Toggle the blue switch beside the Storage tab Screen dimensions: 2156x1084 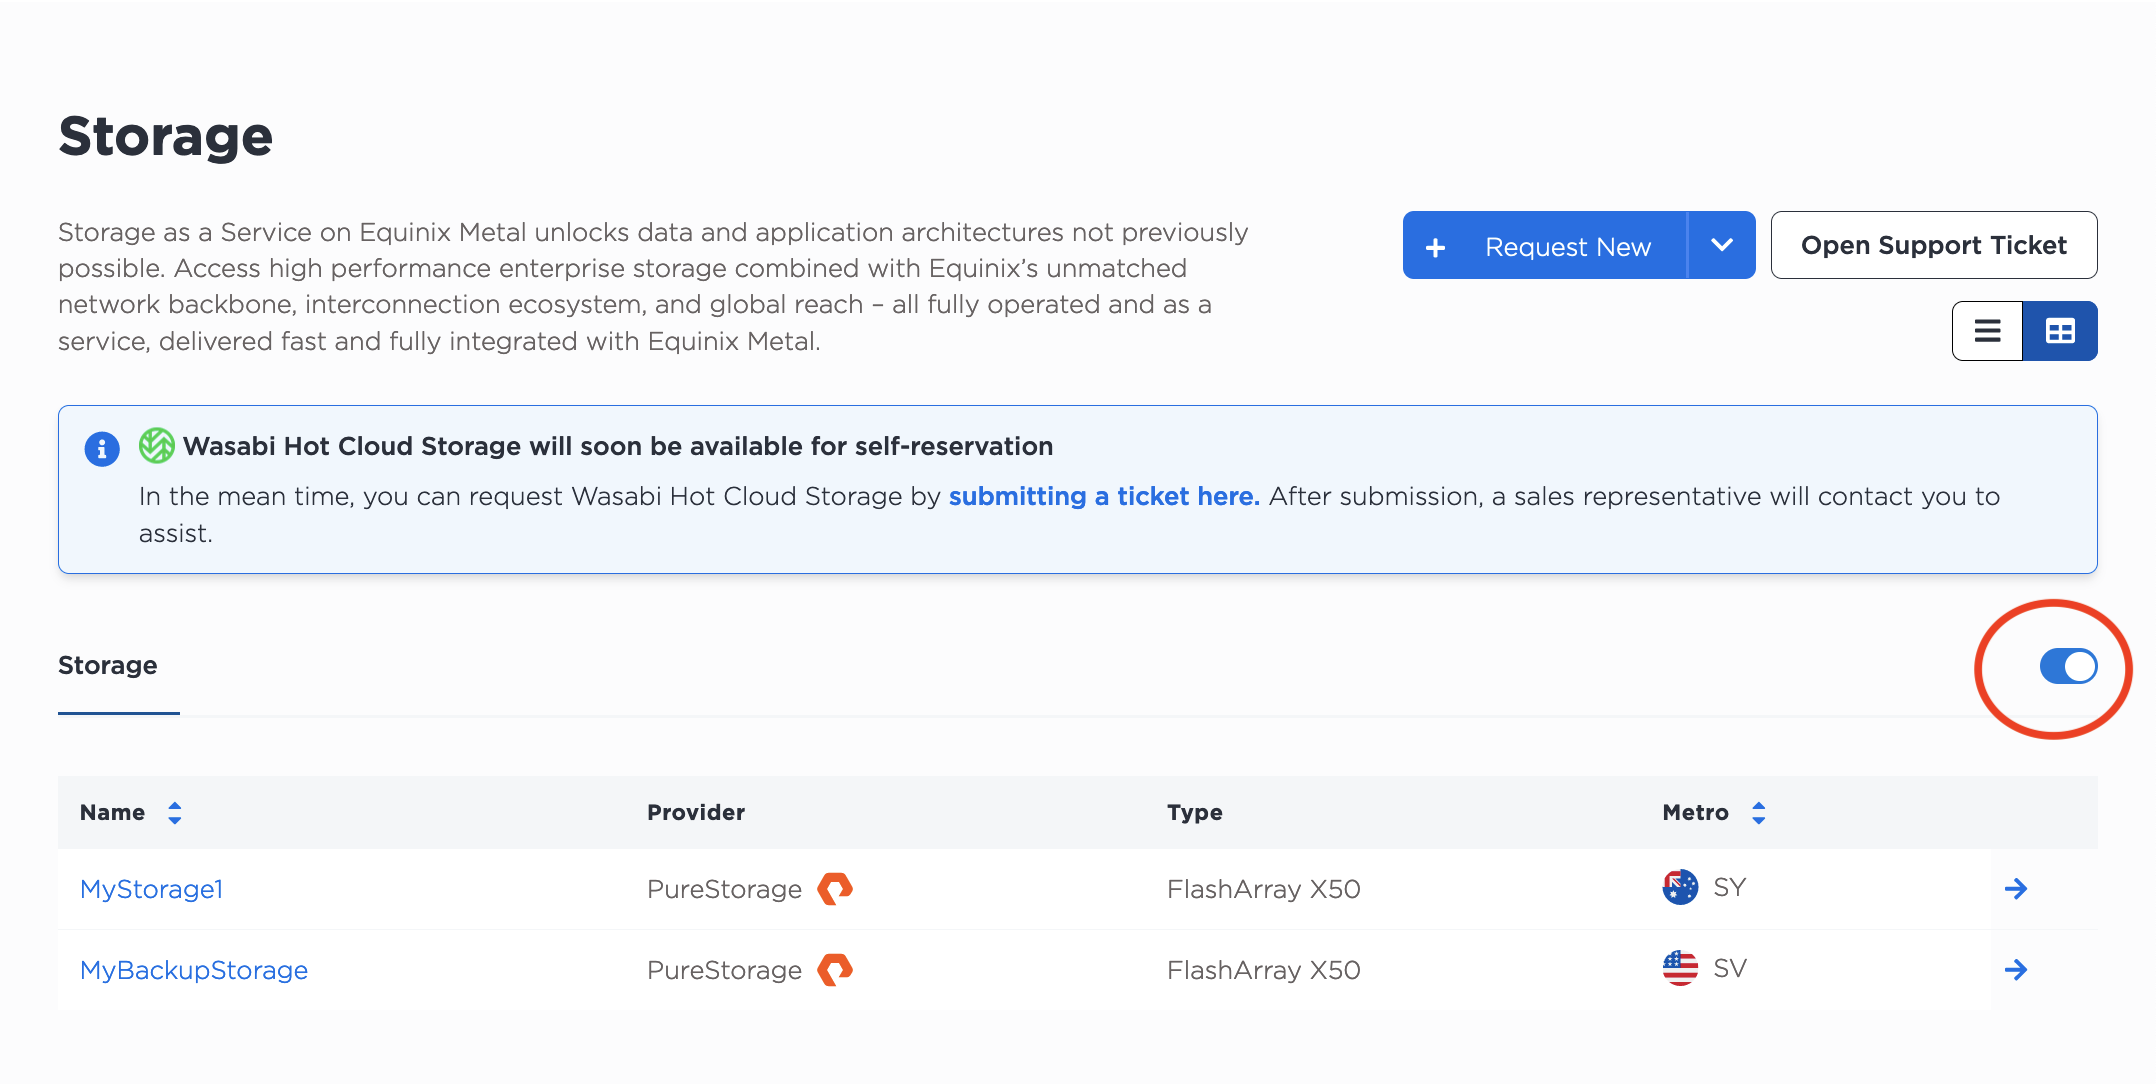point(2068,666)
